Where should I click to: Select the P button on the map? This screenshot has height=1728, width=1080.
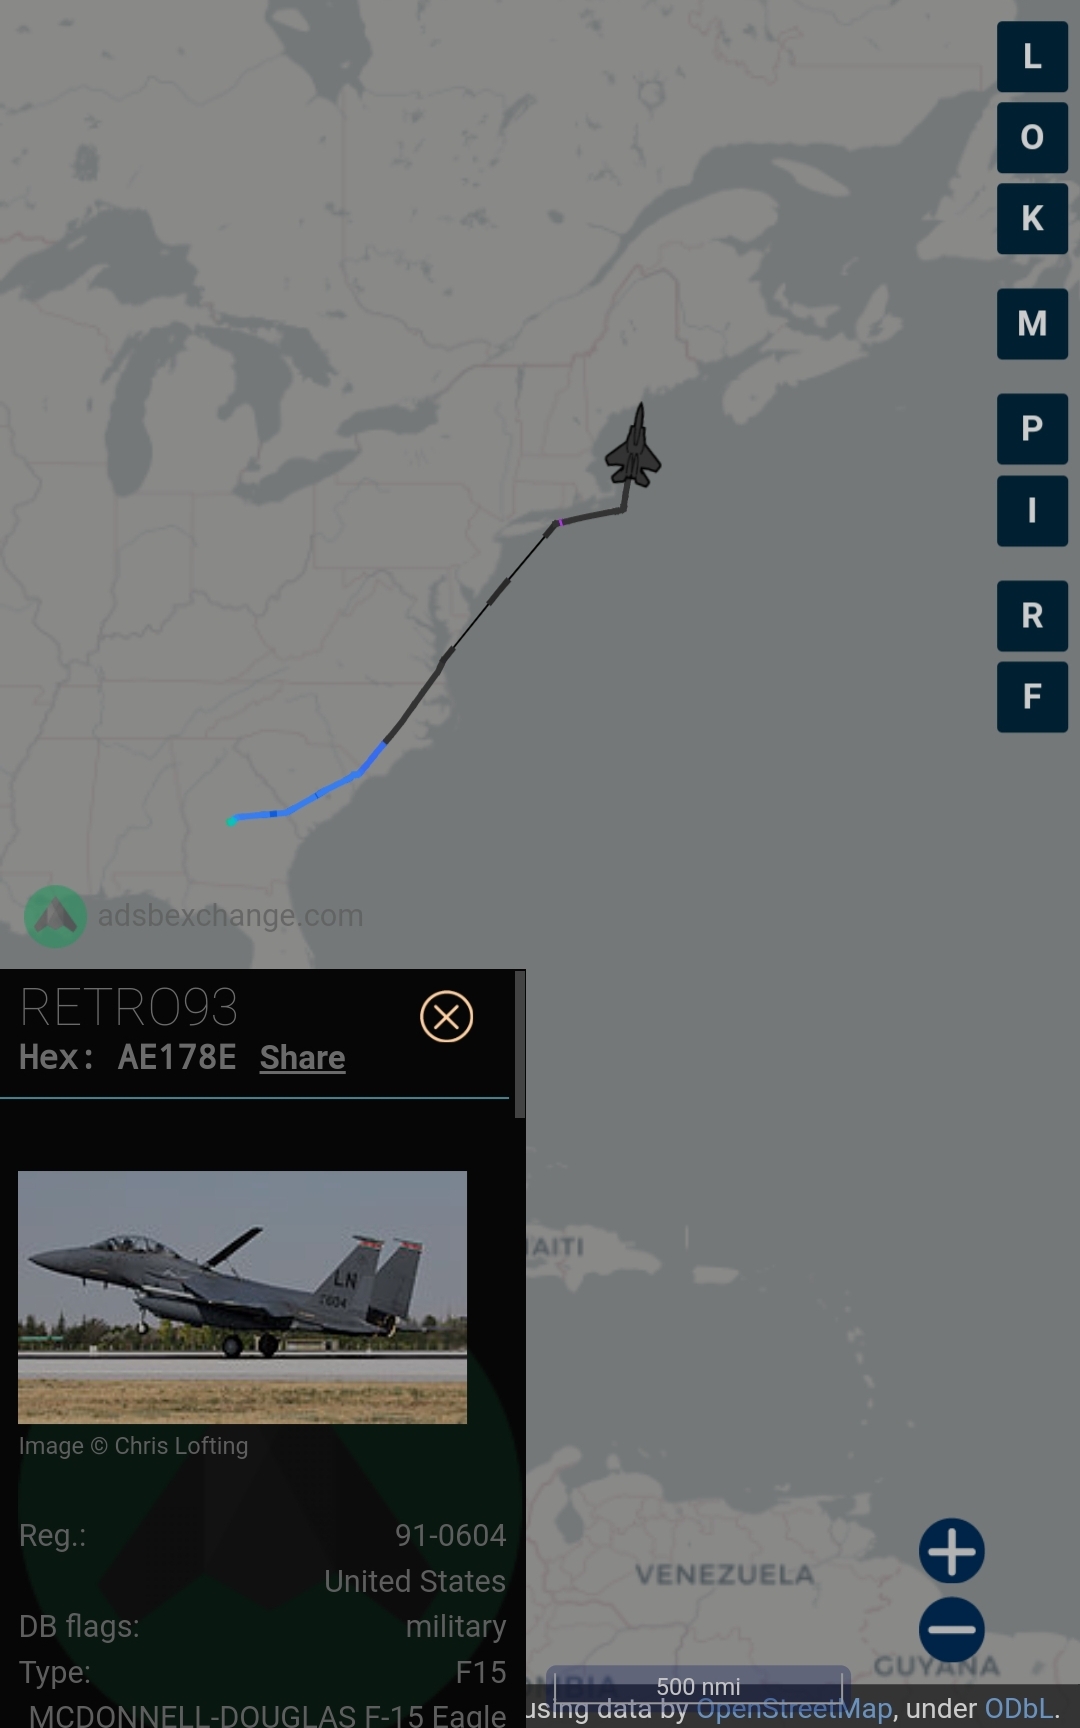(1032, 429)
